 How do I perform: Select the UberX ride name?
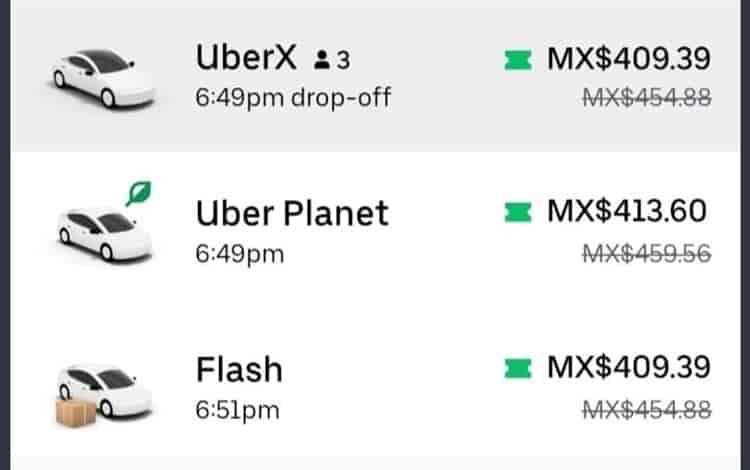[246, 58]
